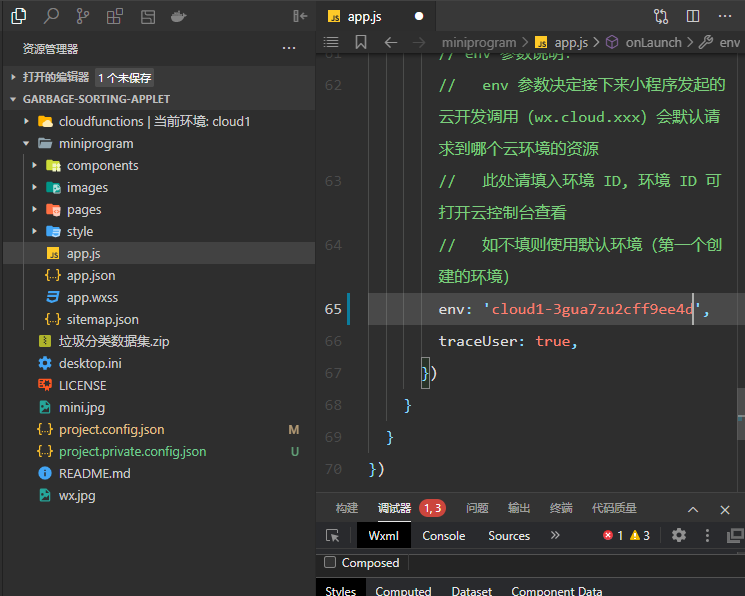This screenshot has width=745, height=596.
Task: Click the miniprogram breadcrumb
Action: point(479,43)
